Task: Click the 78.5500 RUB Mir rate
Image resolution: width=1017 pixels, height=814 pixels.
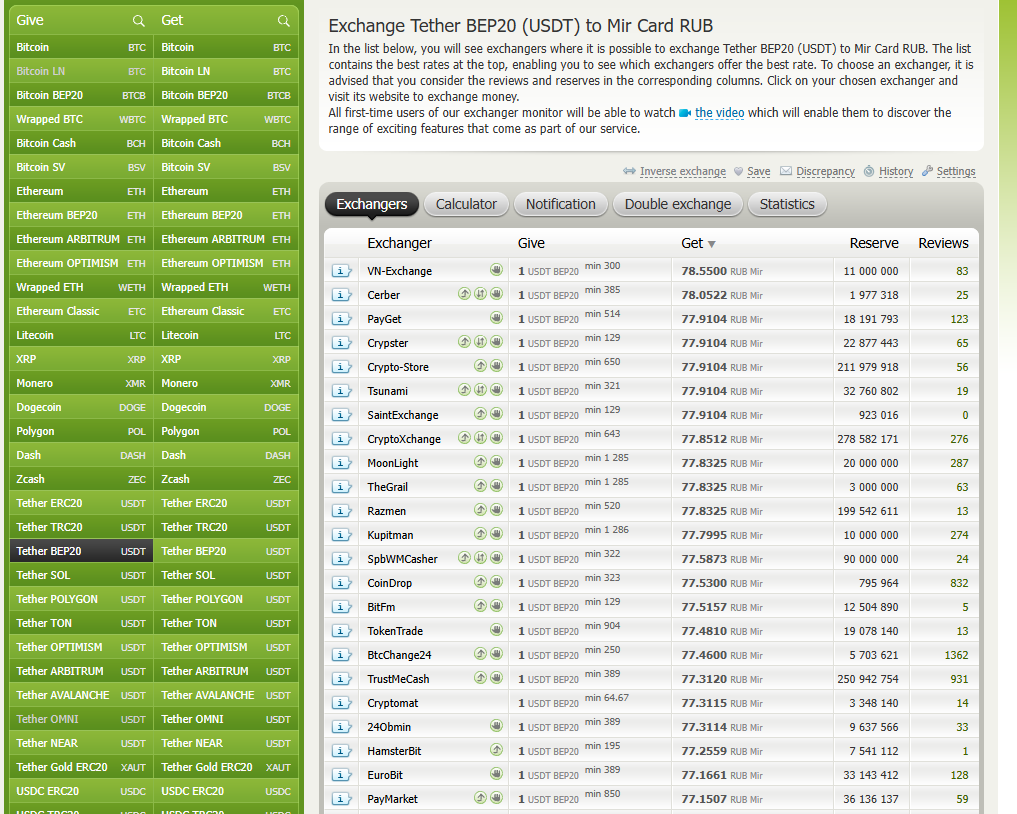Action: tap(722, 271)
